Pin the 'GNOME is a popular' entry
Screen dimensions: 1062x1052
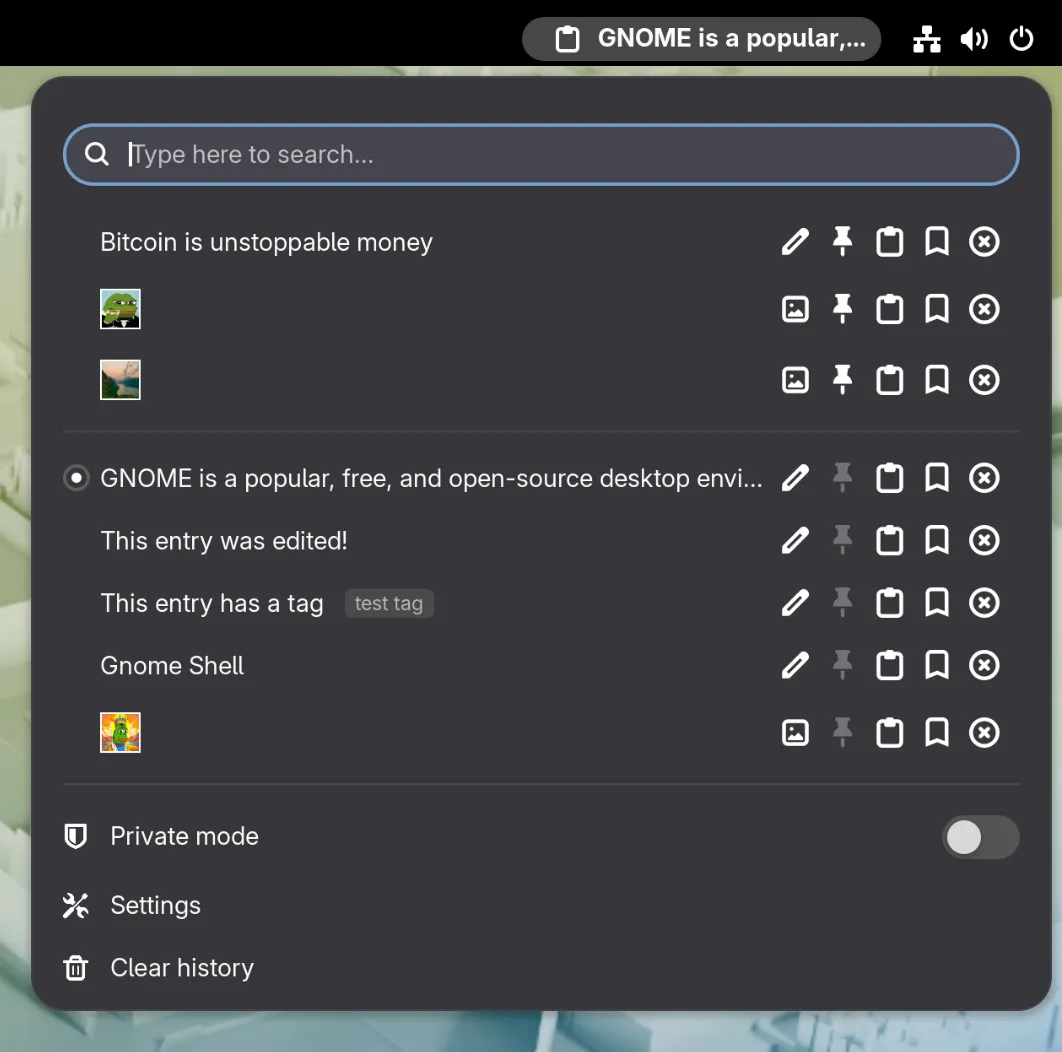(x=842, y=478)
